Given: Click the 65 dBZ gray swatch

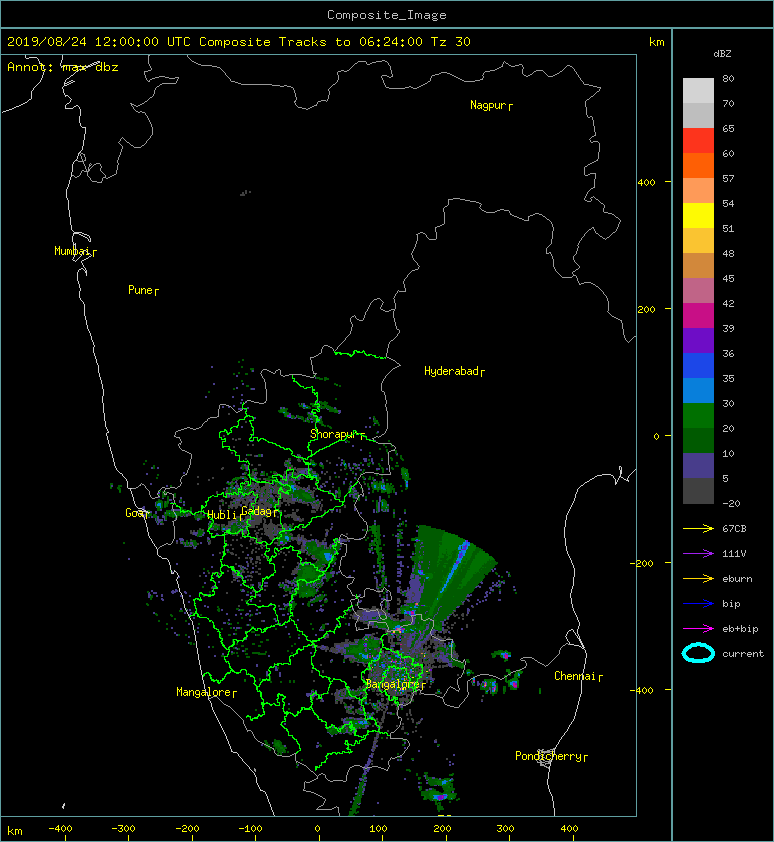Looking at the screenshot, I should 698,115.
